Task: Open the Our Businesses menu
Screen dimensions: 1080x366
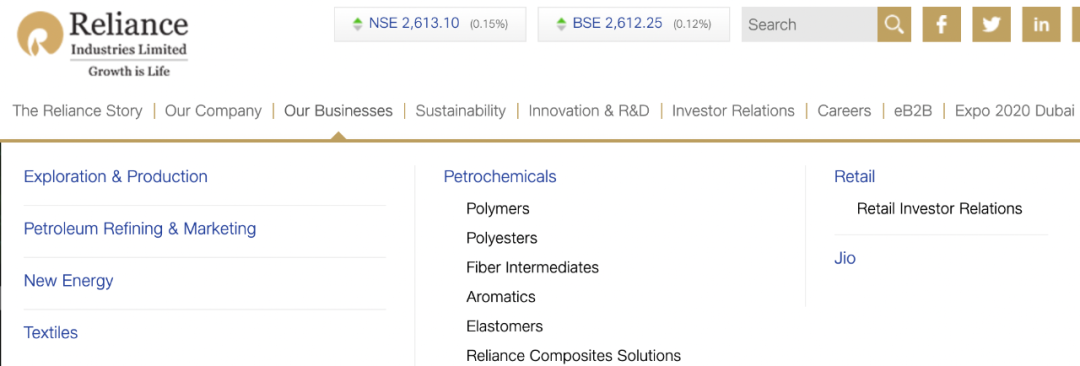Action: tap(338, 111)
